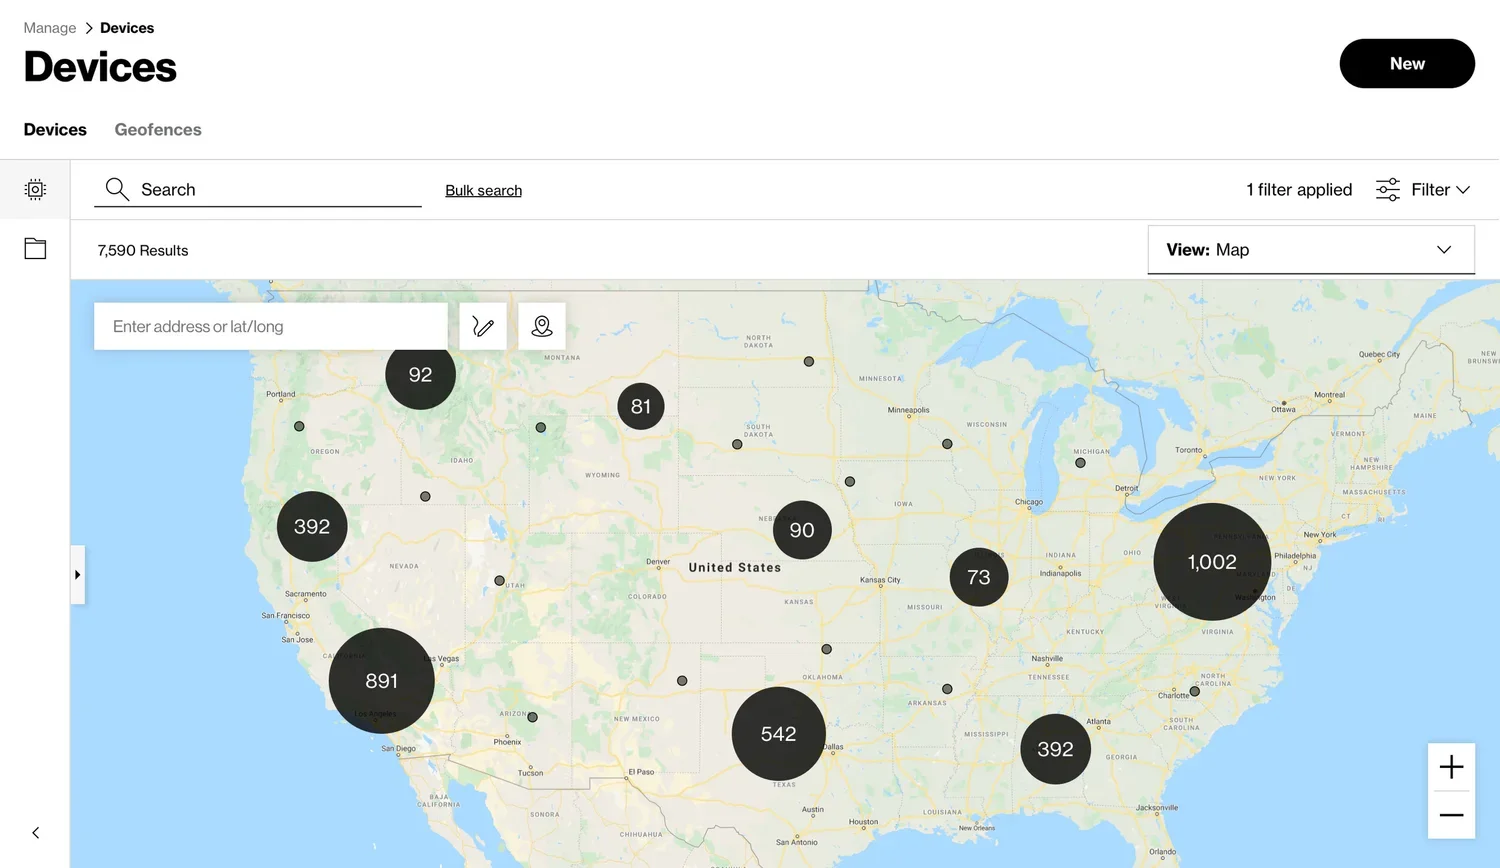Viewport: 1500px width, 868px height.
Task: Click the 1,002 device cluster marker
Action: [x=1211, y=562]
